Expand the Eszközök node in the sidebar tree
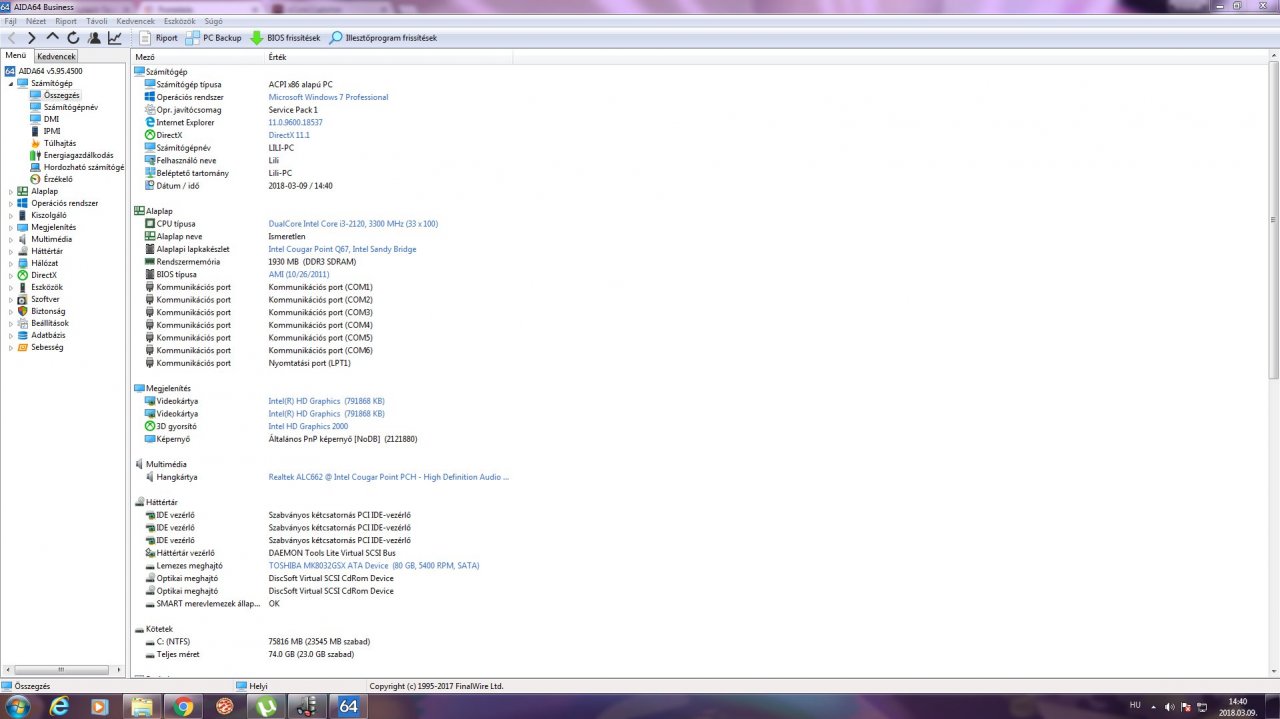The height and width of the screenshot is (719, 1280). (11, 287)
